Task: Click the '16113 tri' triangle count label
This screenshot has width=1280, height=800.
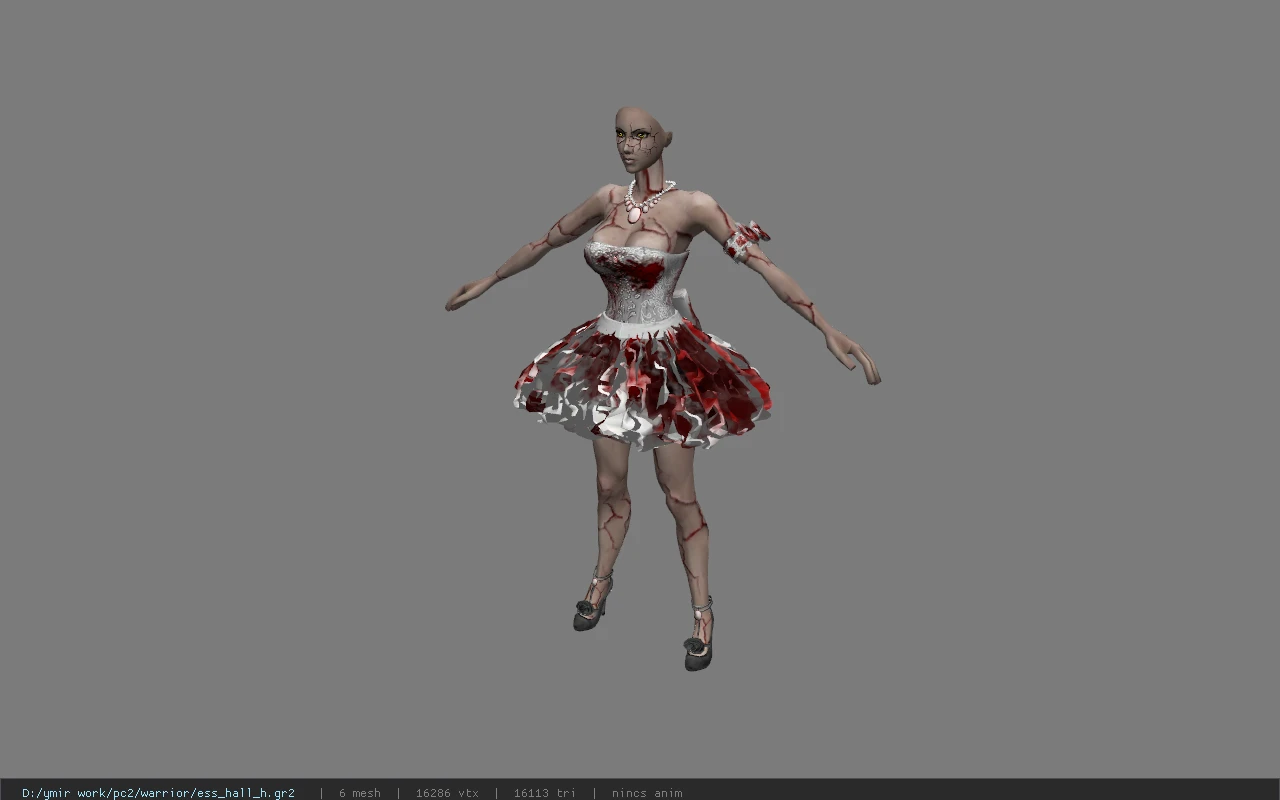Action: coord(544,792)
